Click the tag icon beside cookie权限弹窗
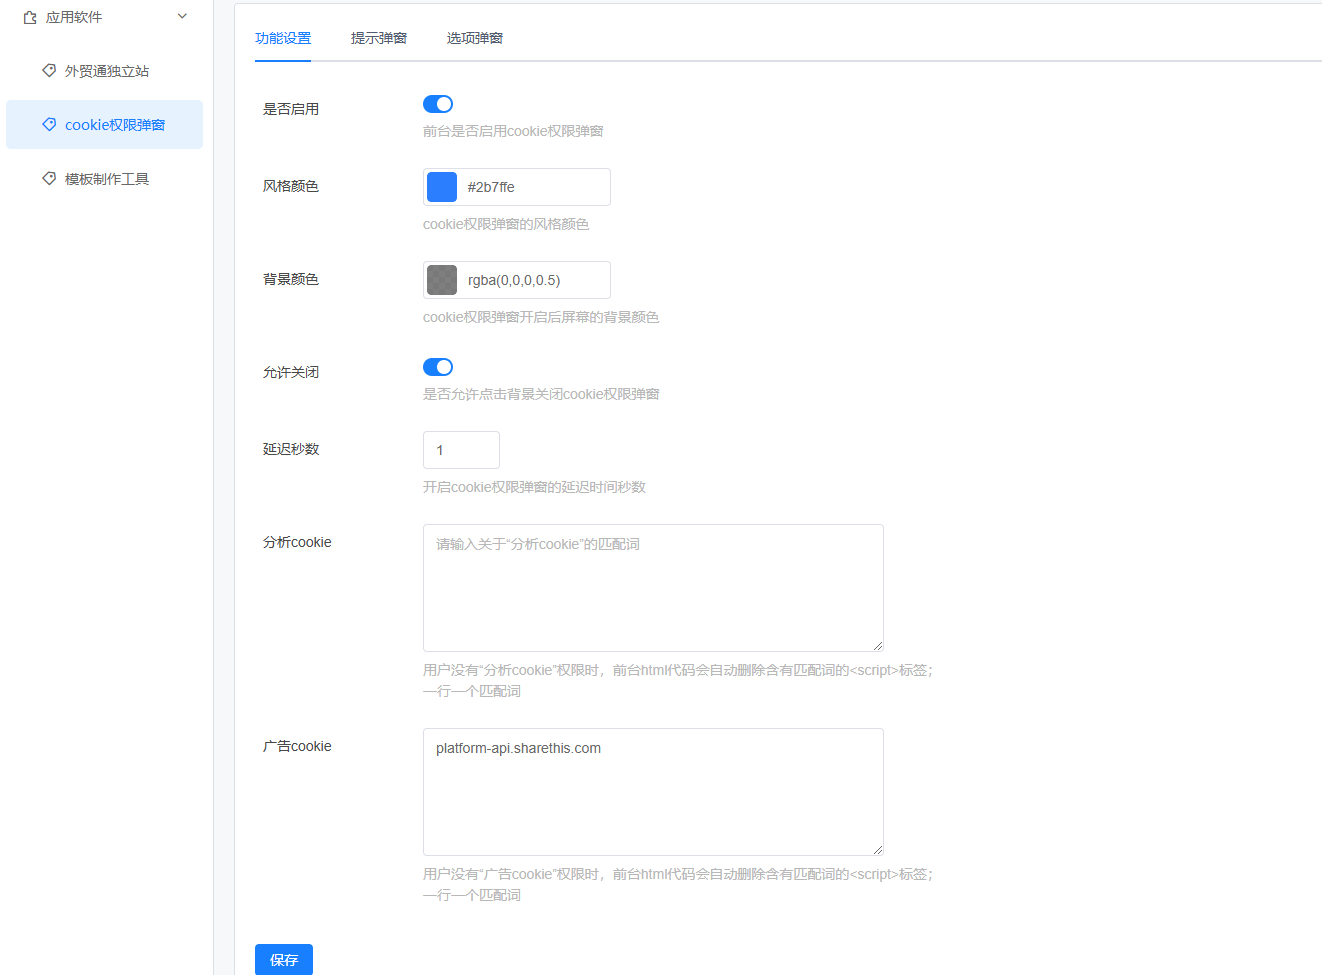1322x975 pixels. (48, 124)
